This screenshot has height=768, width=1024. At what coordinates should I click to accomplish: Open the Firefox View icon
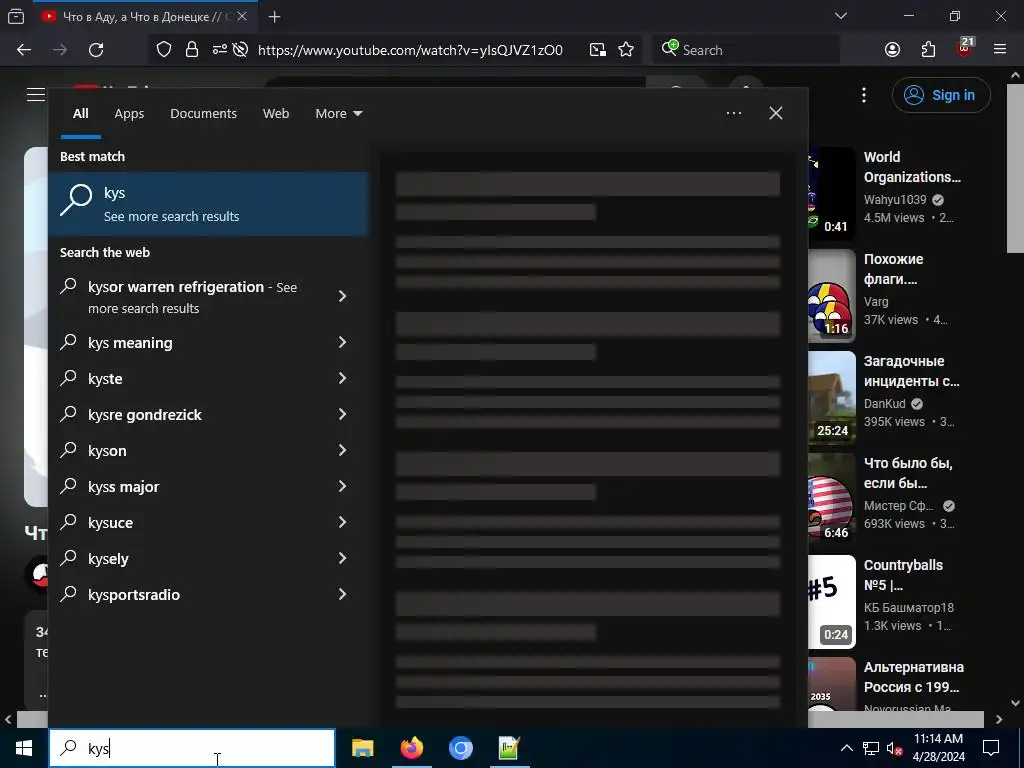coord(16,17)
